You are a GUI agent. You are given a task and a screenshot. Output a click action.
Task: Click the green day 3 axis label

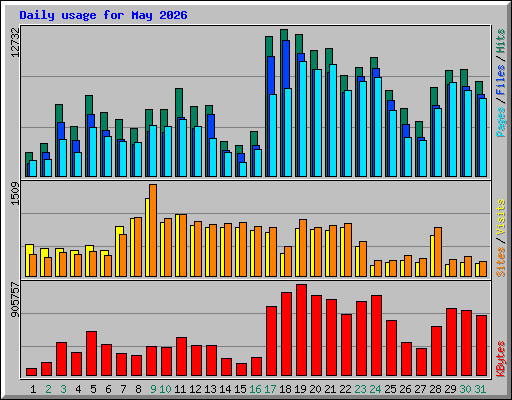tap(63, 389)
